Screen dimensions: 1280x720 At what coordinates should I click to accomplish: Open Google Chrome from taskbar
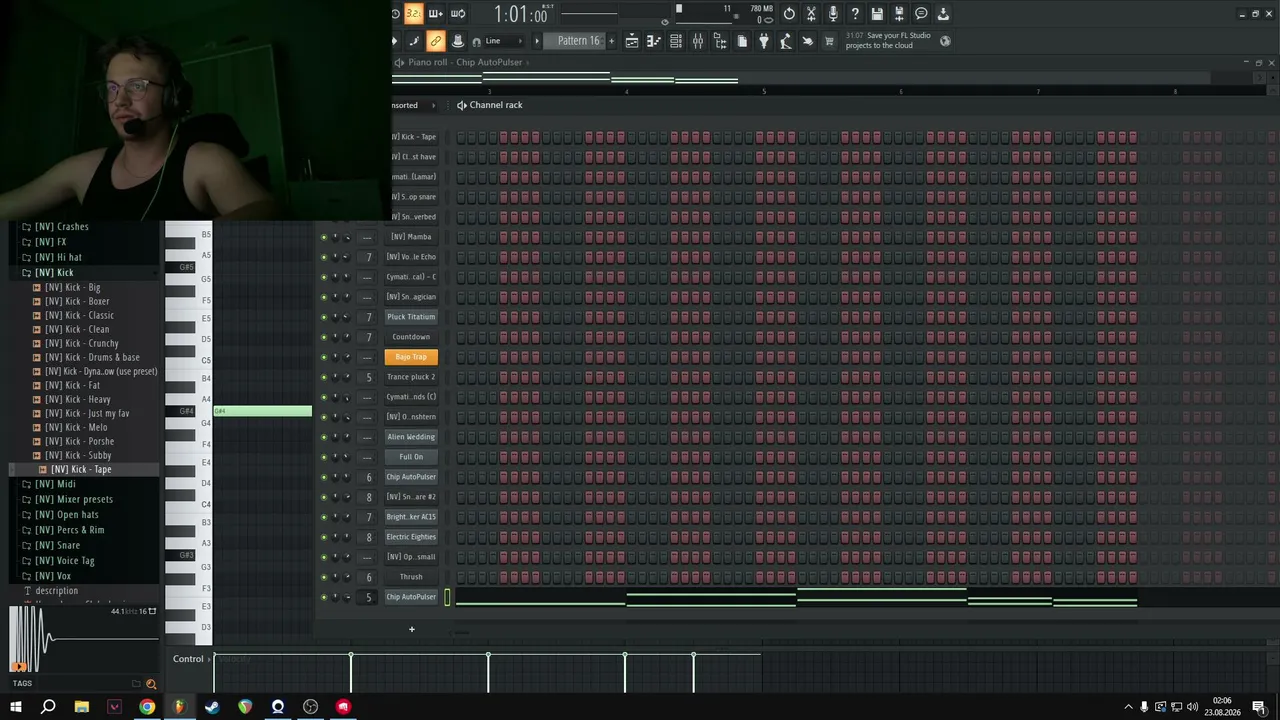point(147,707)
